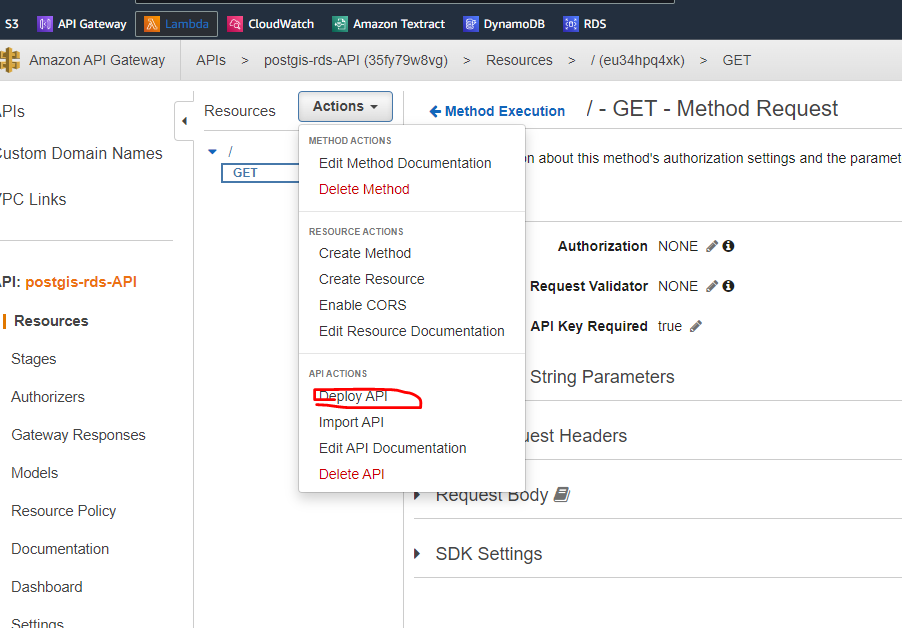The width and height of the screenshot is (902, 628).
Task: Open Custom Domain Names in sidebar
Action: [x=80, y=154]
